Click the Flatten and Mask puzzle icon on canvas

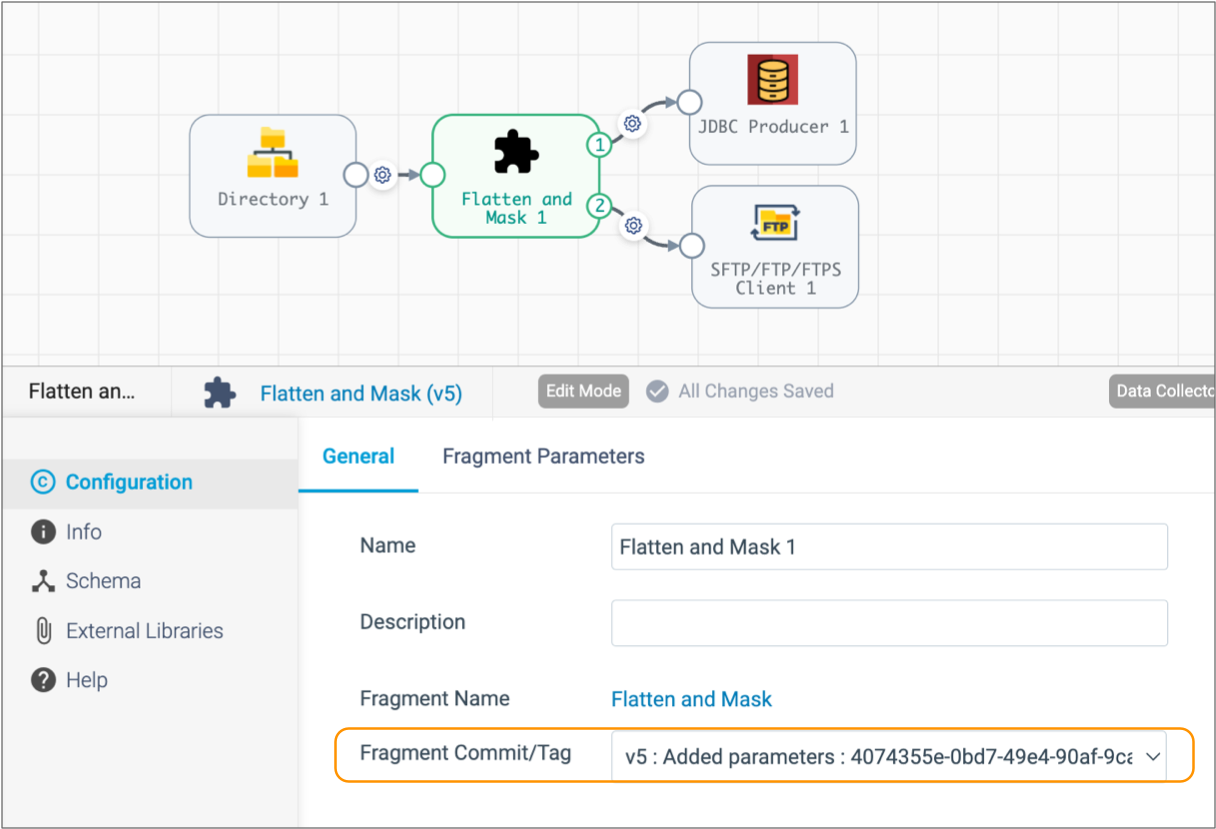click(x=516, y=153)
